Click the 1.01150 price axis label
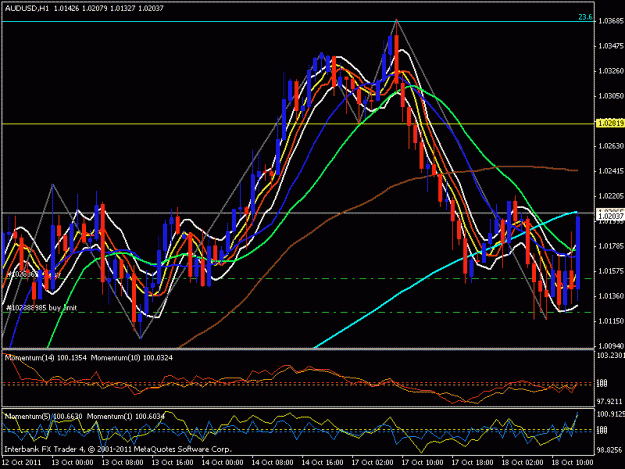625x469 pixels. [611, 321]
